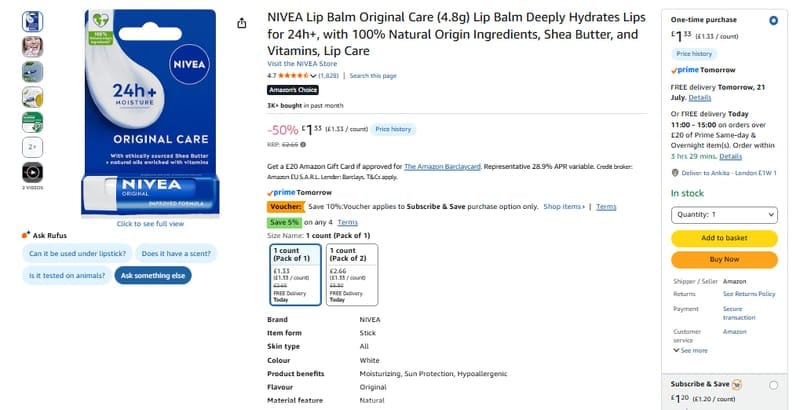Screen dimensions: 800x410
Task: Choose the 1 count (Pack of 2) option
Action: click(352, 275)
